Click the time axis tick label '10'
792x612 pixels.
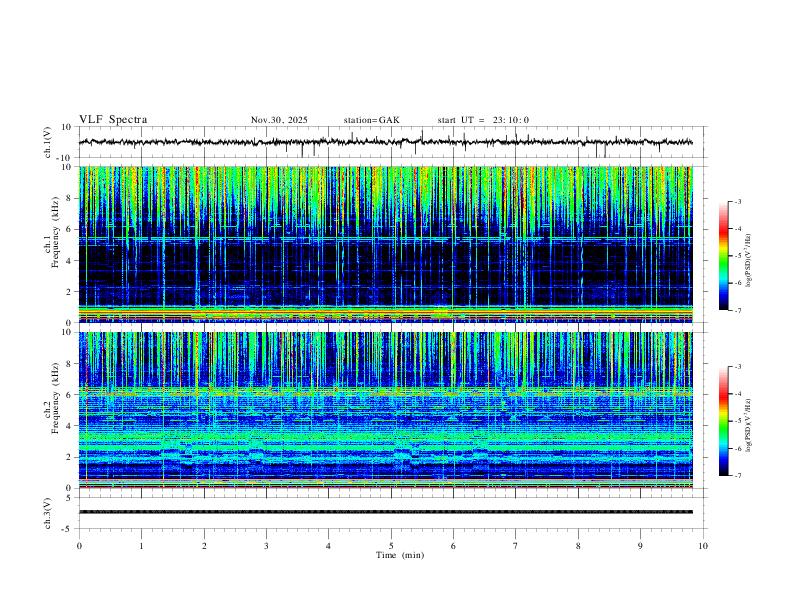(x=703, y=546)
